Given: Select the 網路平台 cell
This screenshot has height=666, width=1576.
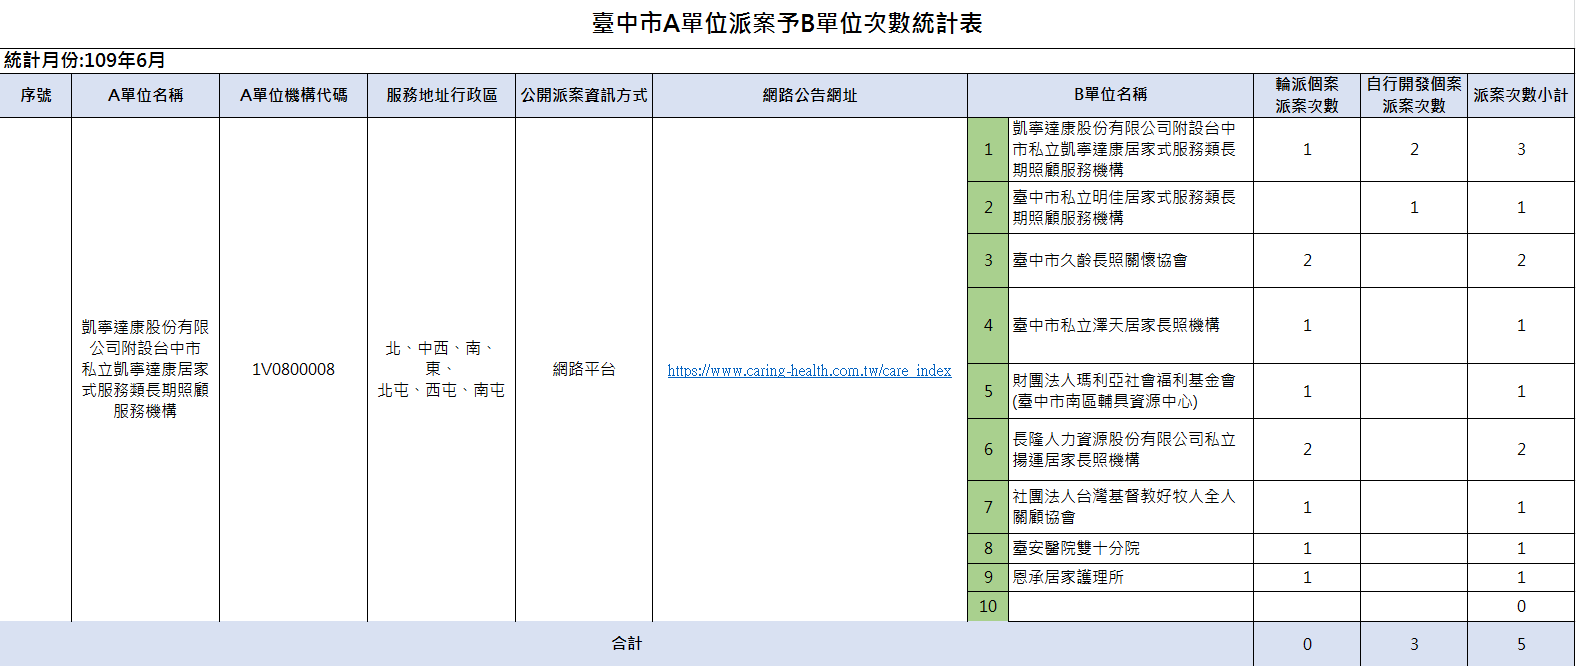Looking at the screenshot, I should [584, 369].
